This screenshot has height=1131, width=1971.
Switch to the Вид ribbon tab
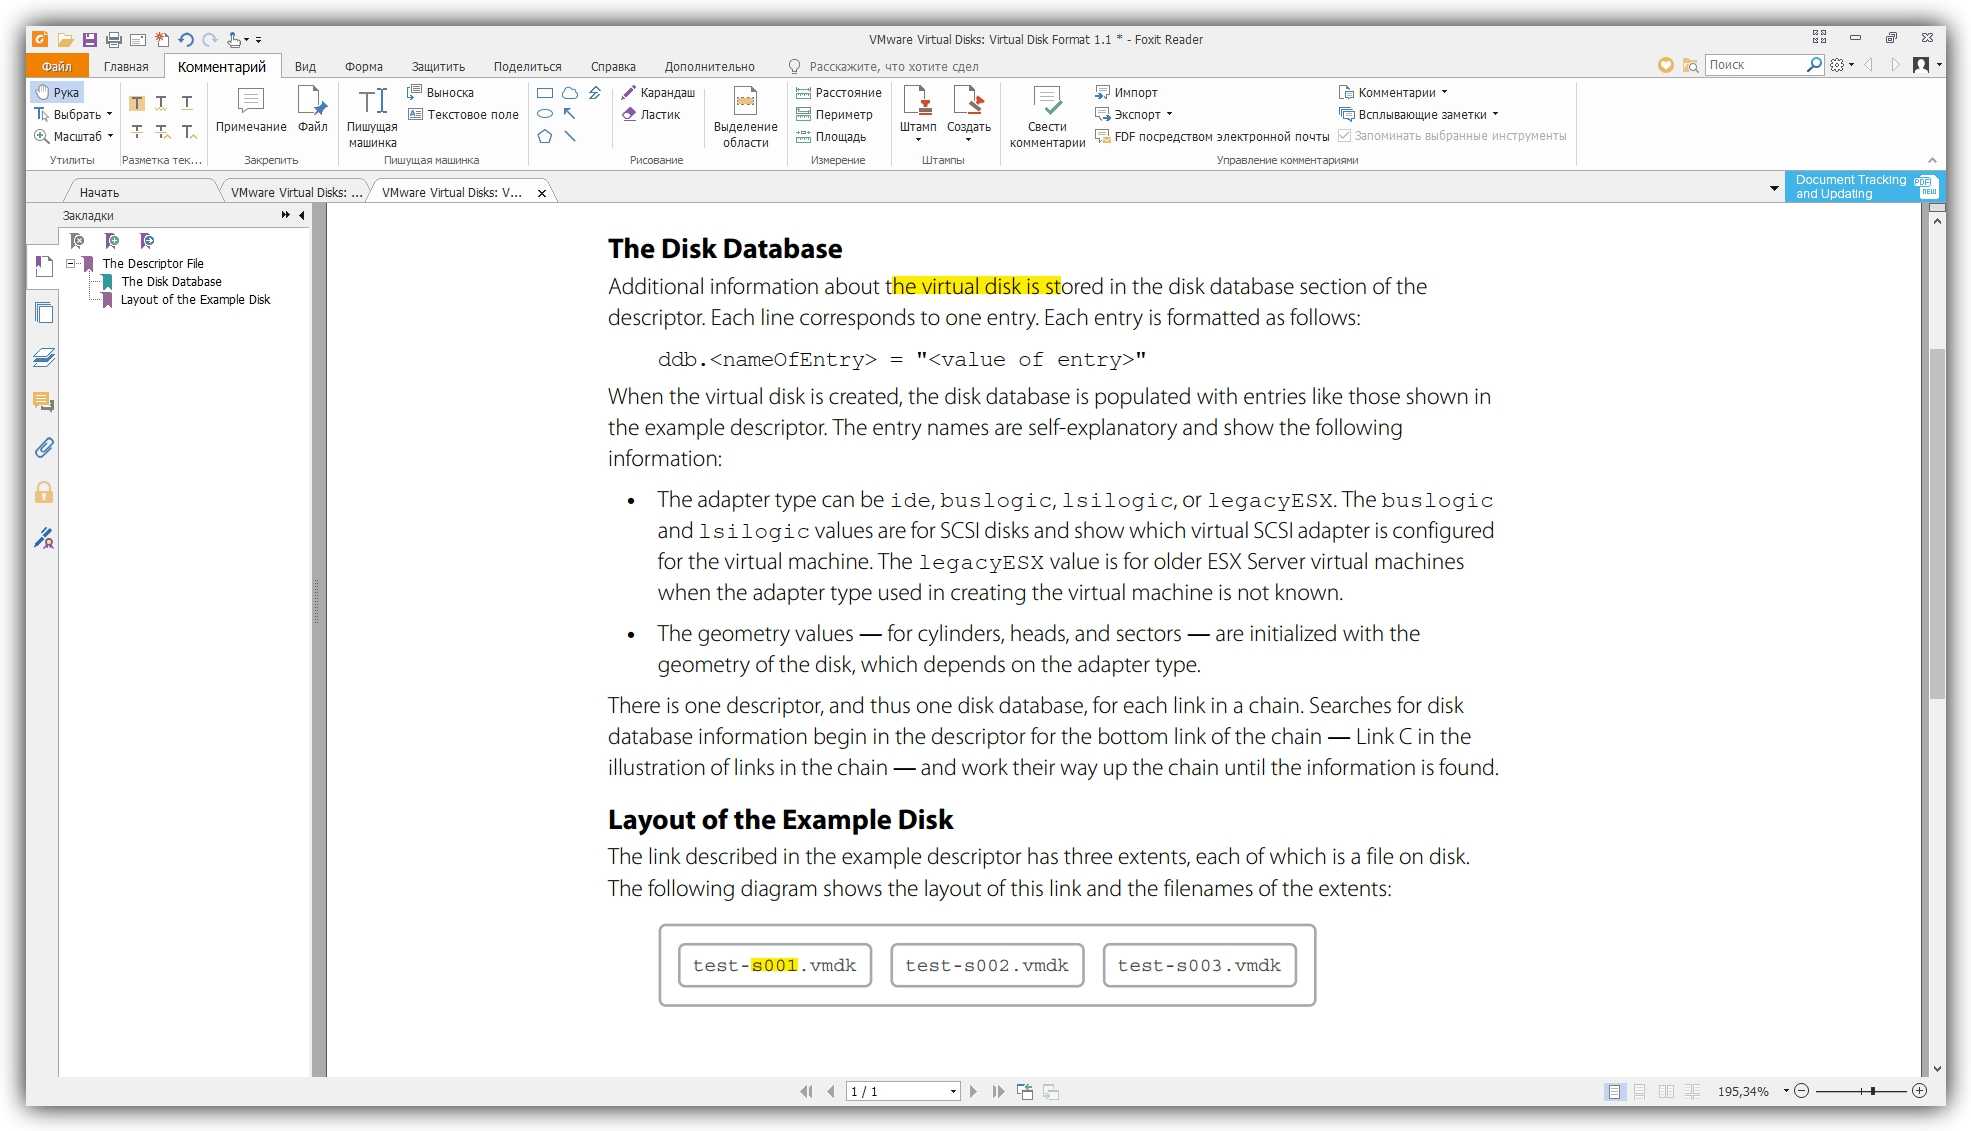[x=305, y=67]
